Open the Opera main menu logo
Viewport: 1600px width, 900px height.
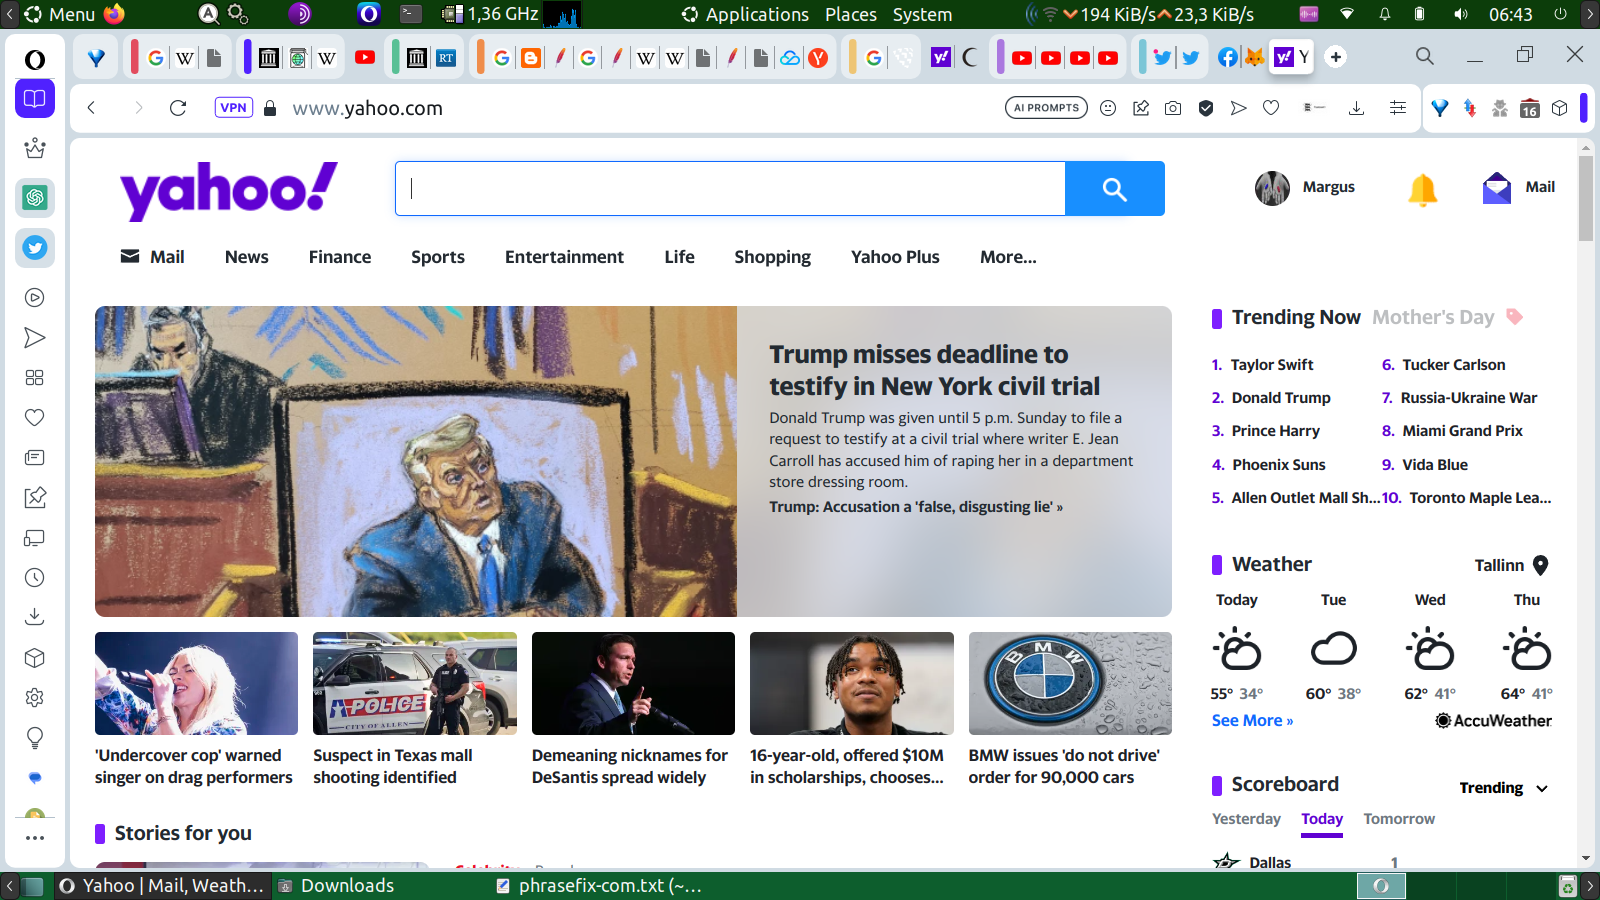point(34,59)
